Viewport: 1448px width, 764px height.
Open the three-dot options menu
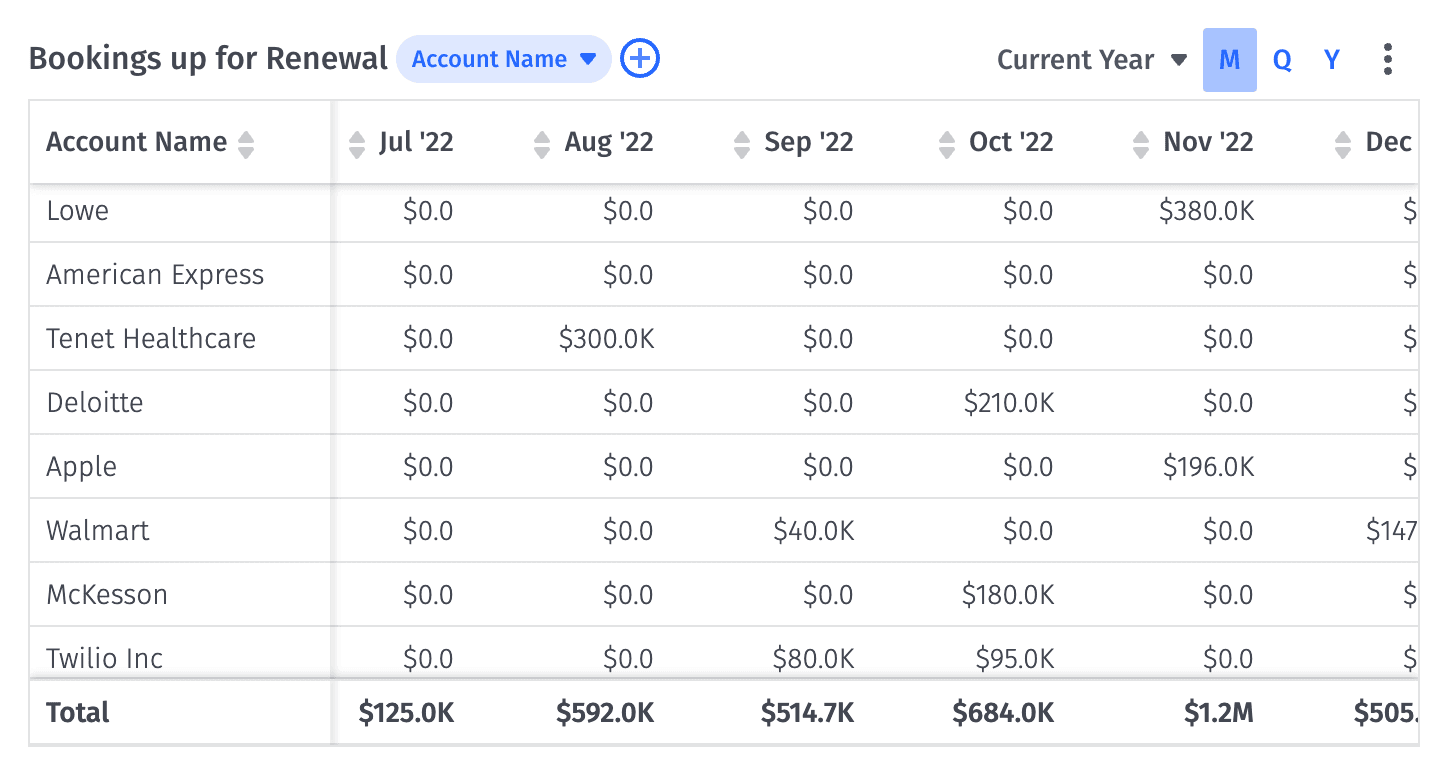[x=1388, y=59]
